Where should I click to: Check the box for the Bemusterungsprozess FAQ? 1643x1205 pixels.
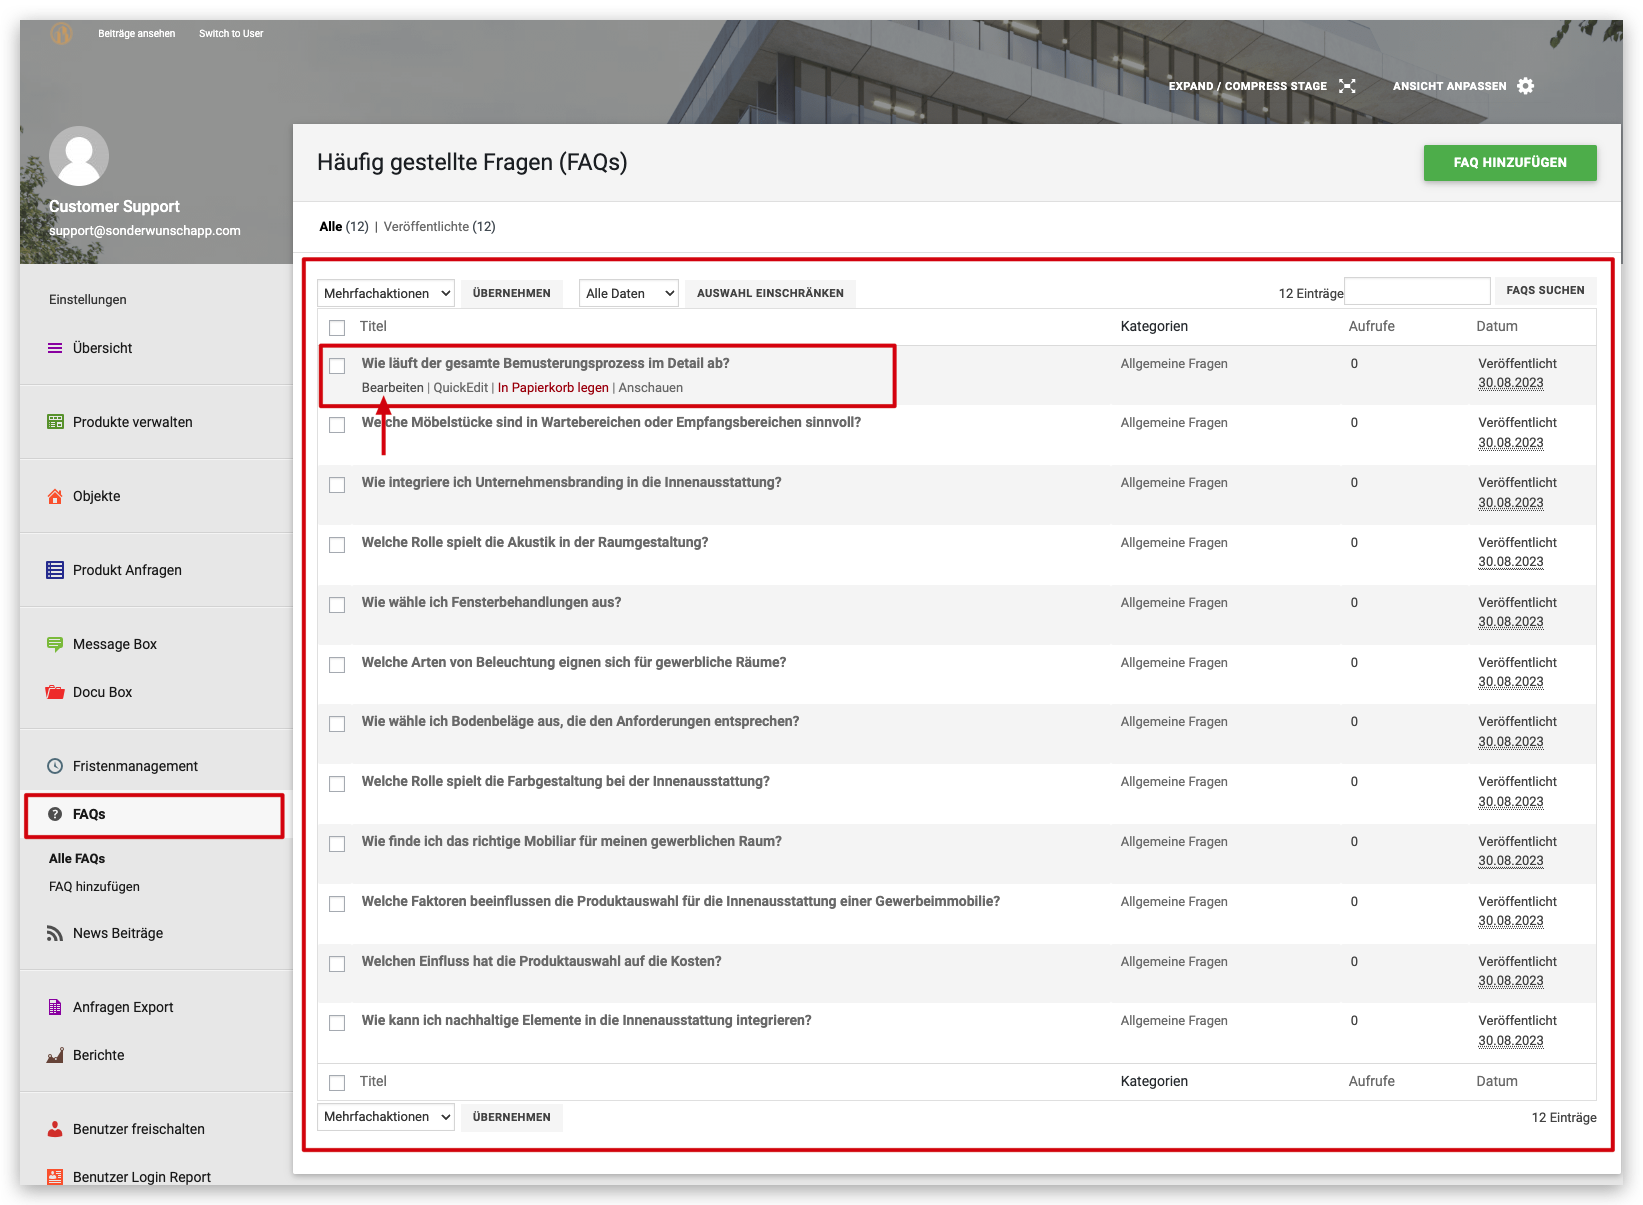coord(337,366)
